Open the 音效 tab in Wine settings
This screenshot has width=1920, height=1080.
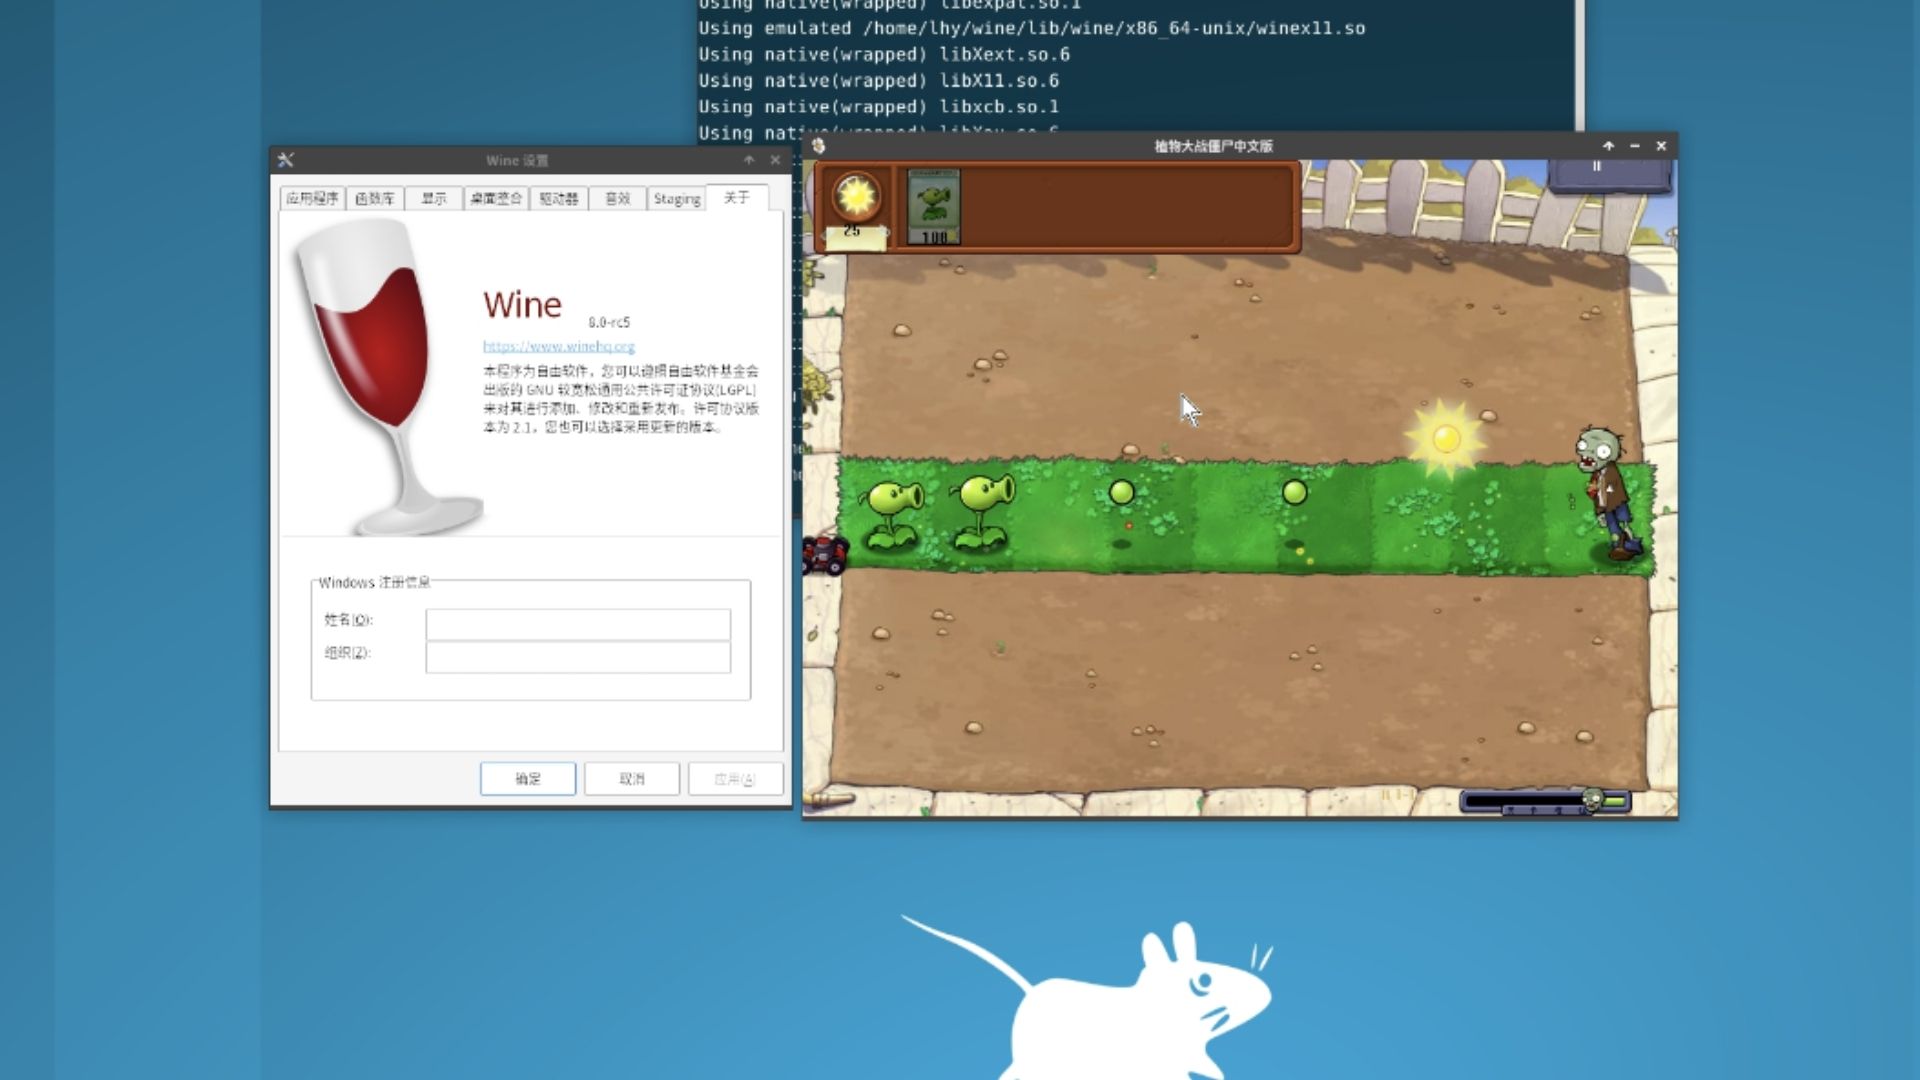(x=618, y=199)
